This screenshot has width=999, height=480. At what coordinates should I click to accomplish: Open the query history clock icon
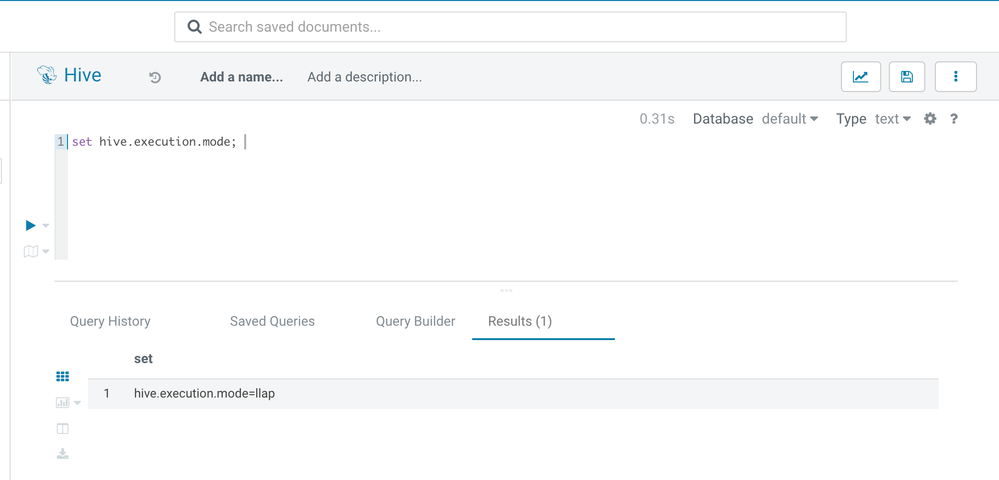155,78
